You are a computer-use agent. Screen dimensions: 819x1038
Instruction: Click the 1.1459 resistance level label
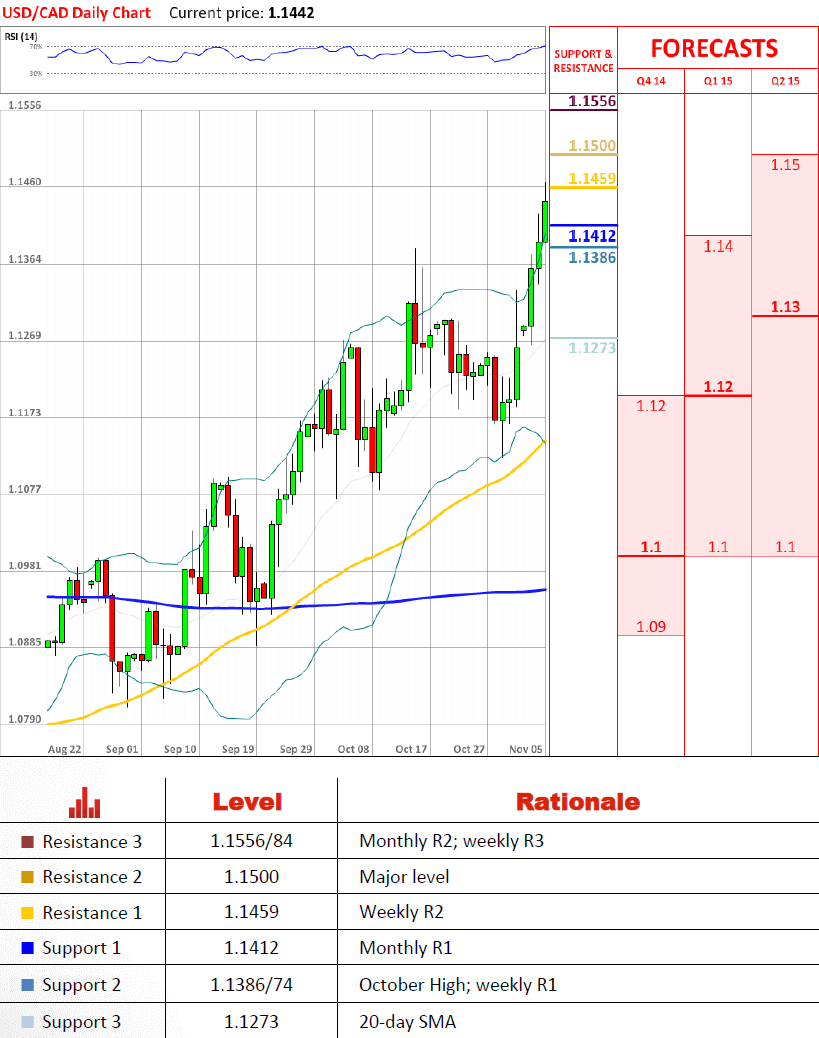592,179
